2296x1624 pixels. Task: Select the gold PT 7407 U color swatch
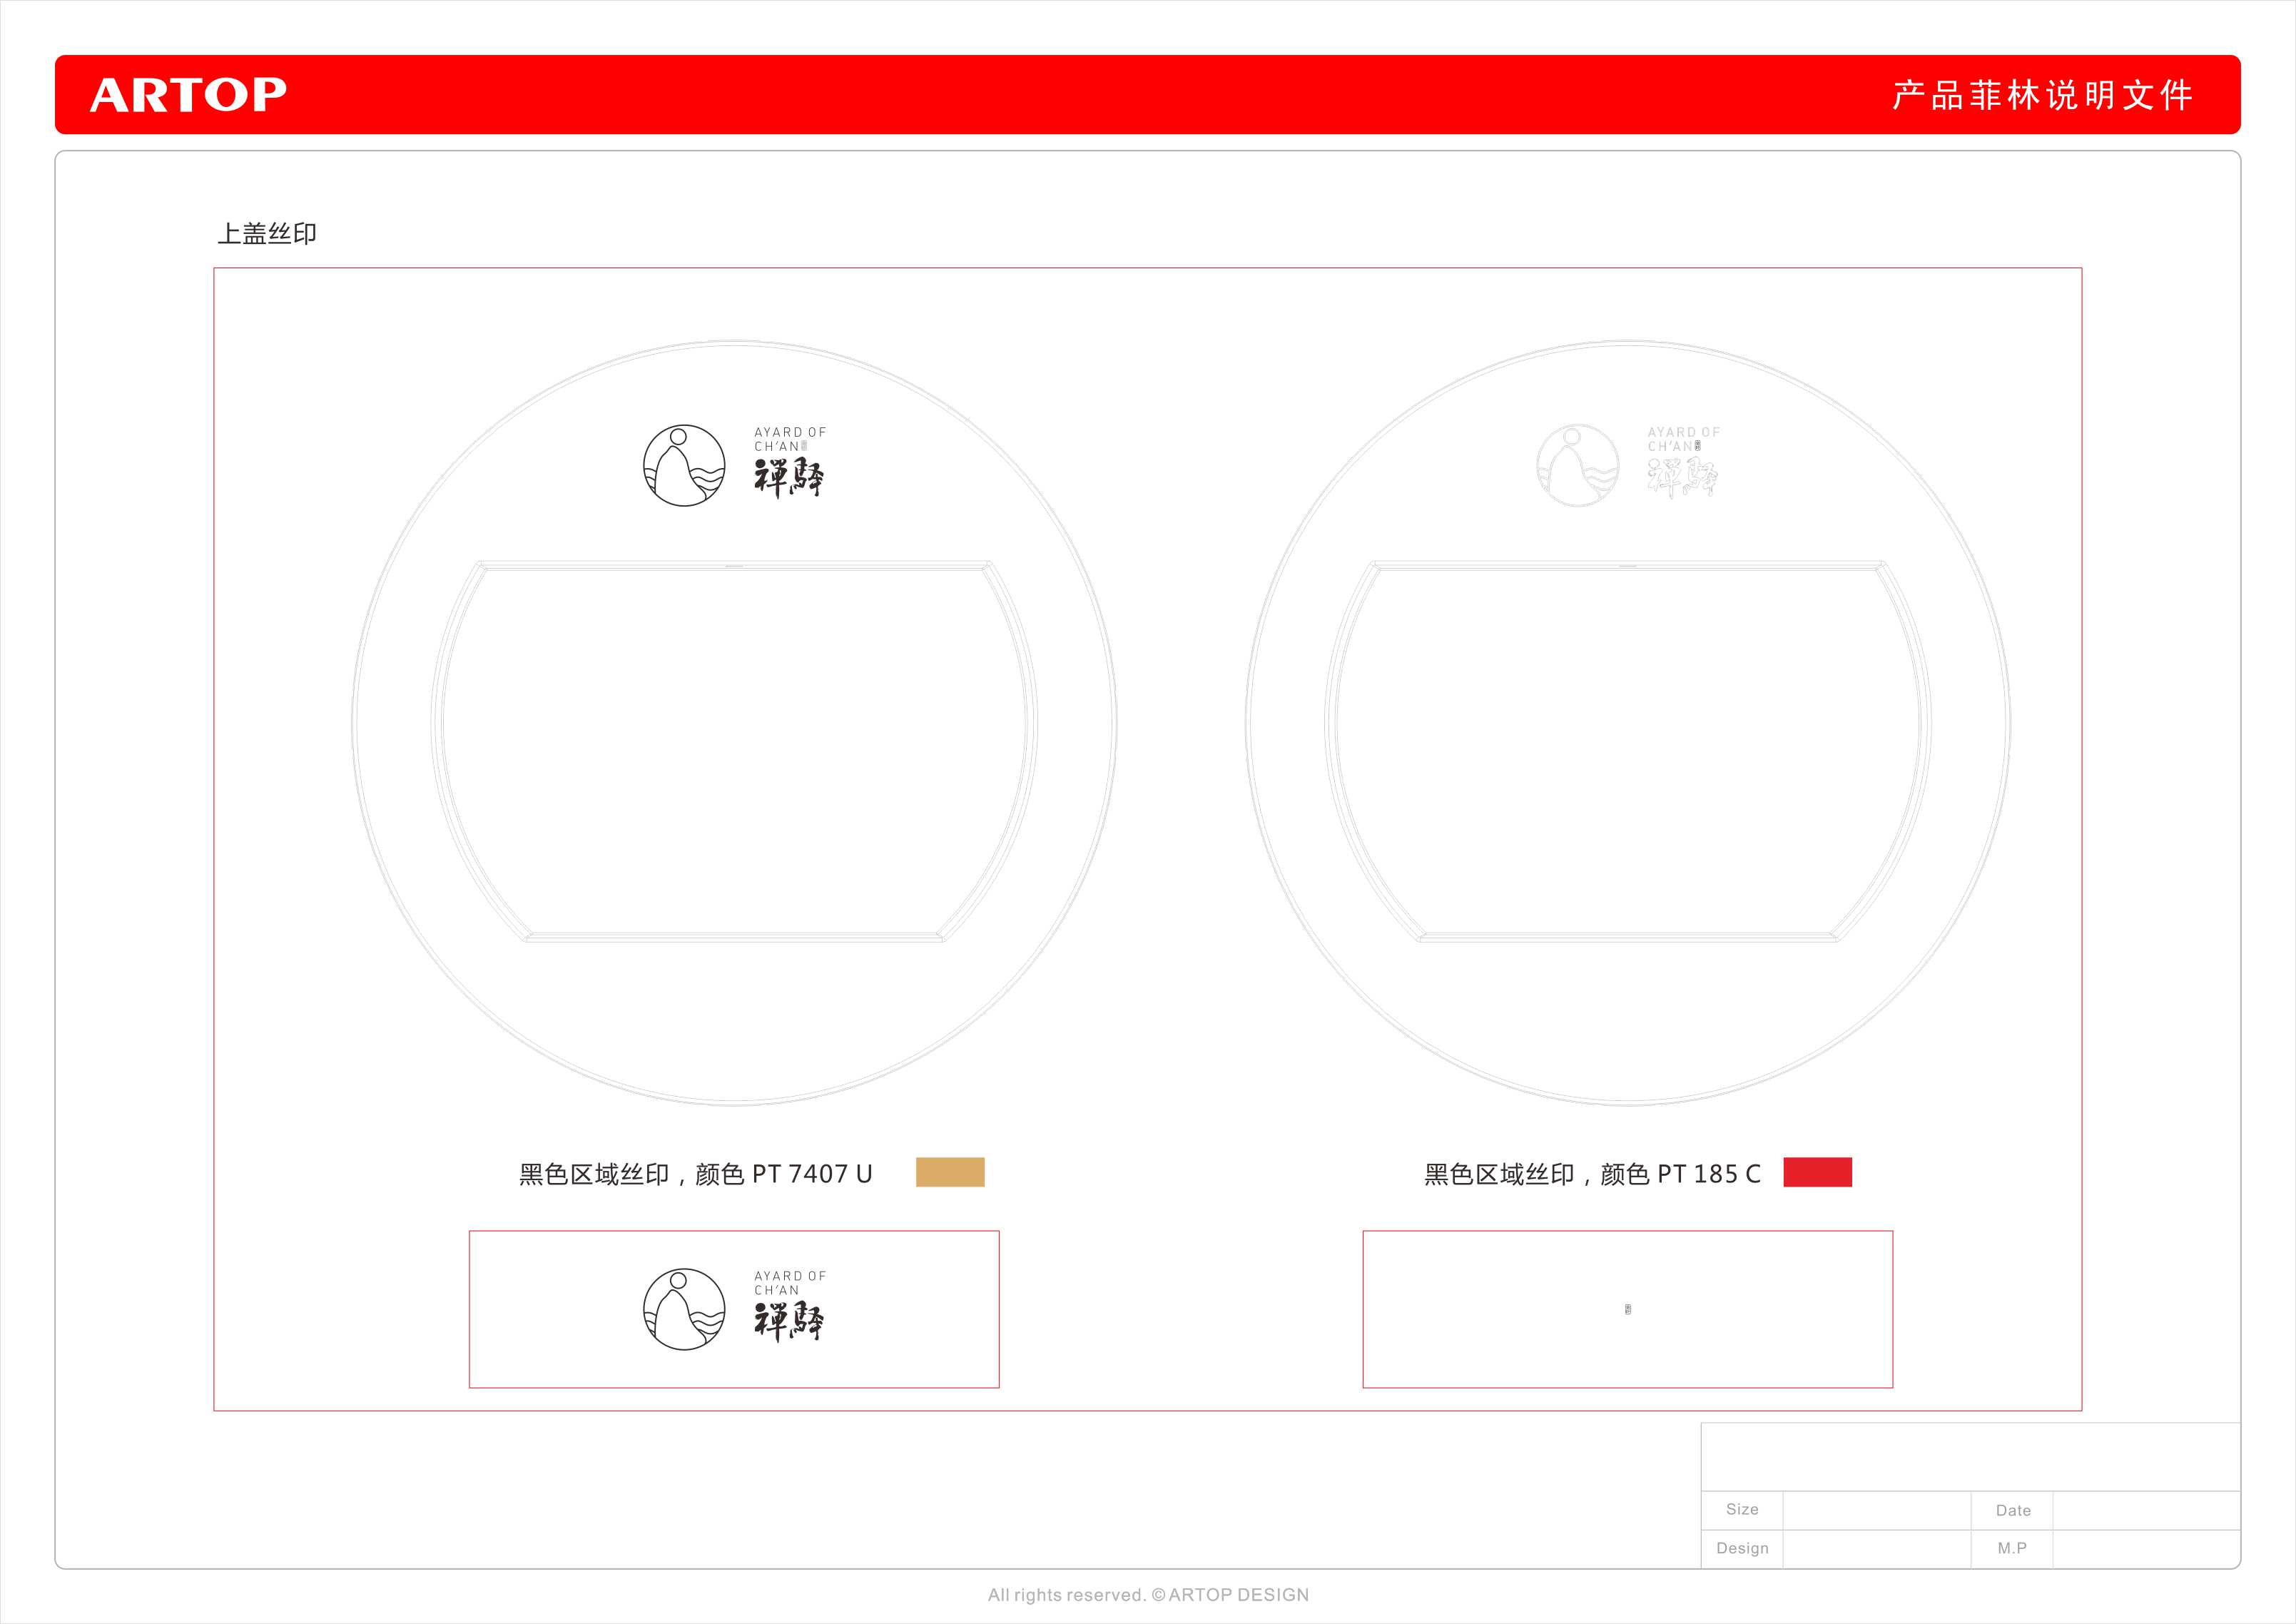(950, 1172)
